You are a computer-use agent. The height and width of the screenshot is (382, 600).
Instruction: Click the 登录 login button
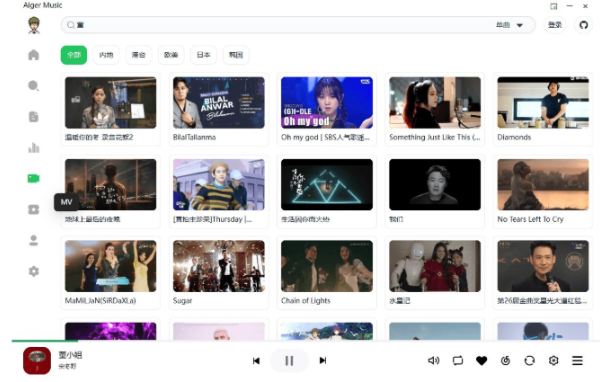coord(554,25)
